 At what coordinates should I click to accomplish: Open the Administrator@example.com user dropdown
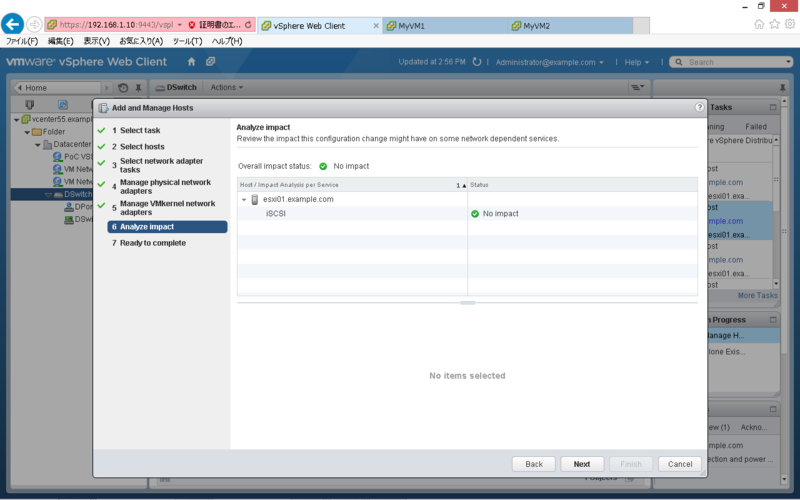[x=549, y=62]
